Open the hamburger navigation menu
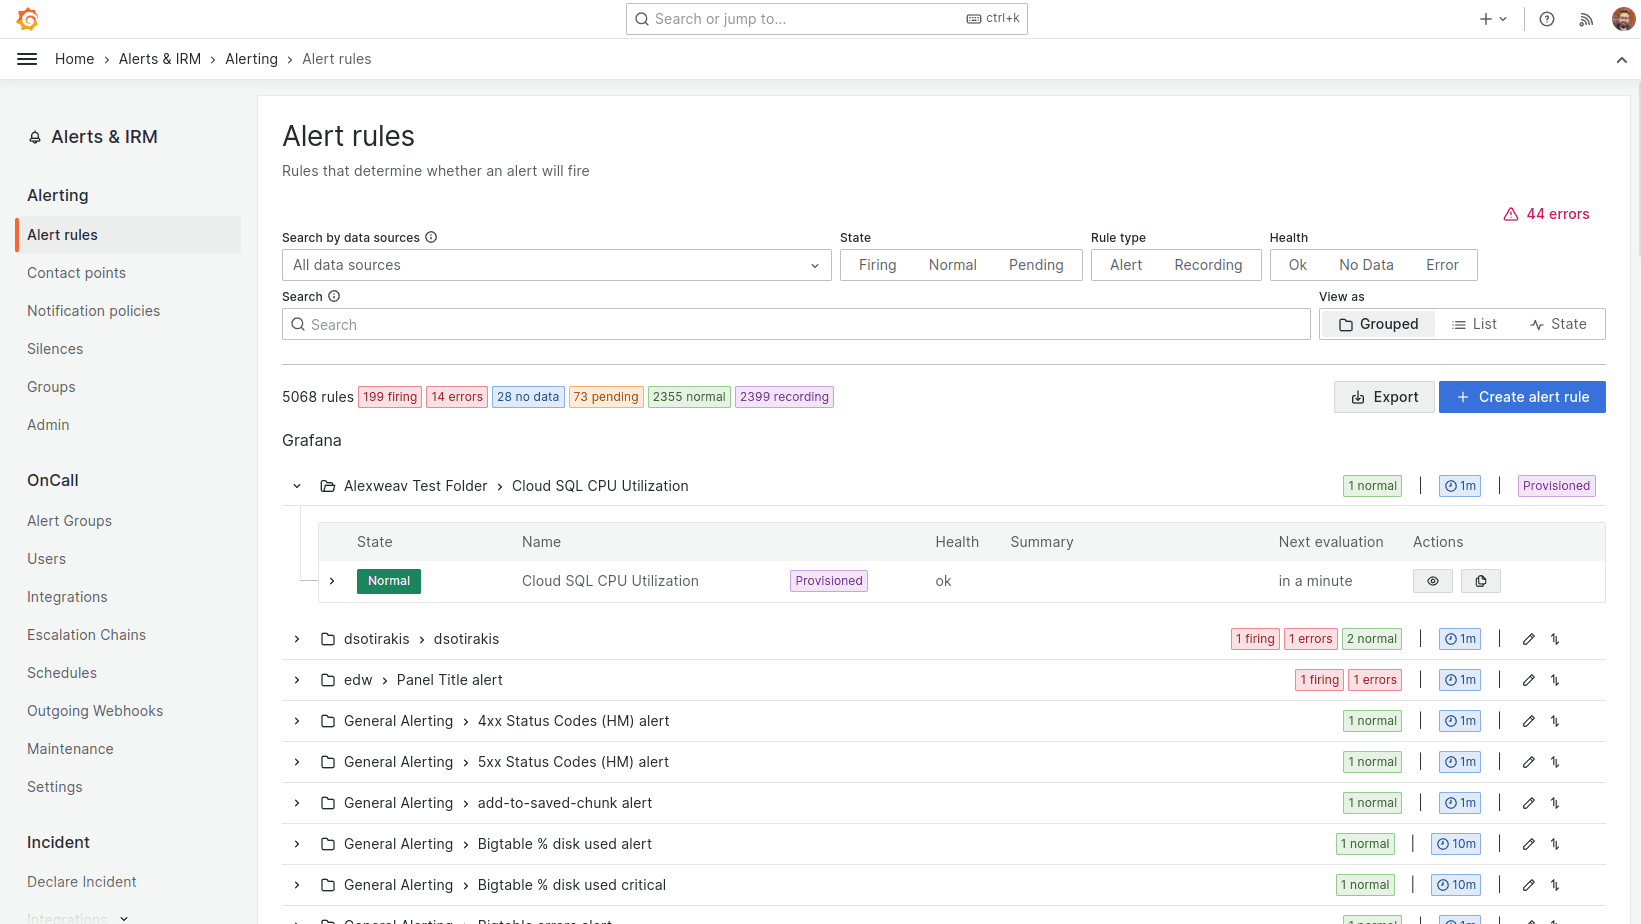 [x=27, y=59]
